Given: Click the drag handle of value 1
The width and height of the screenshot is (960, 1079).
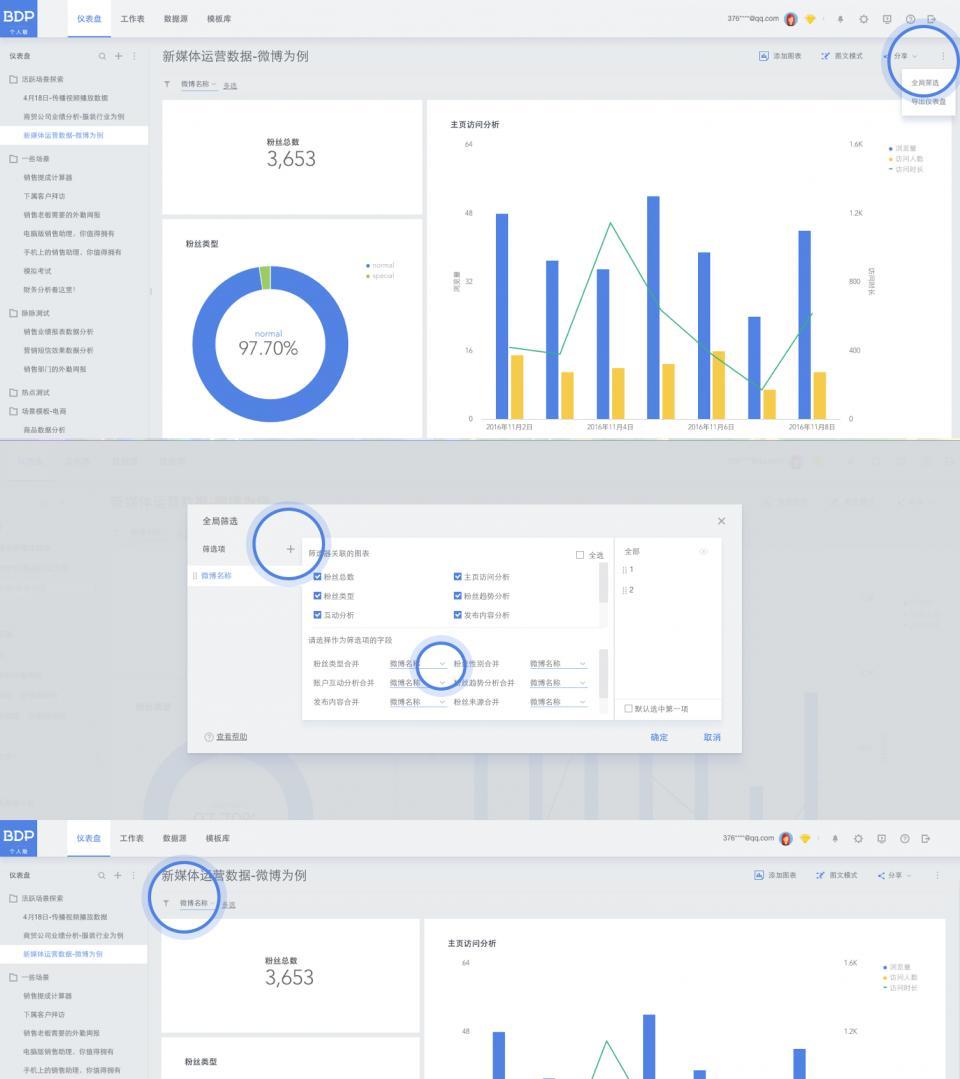Looking at the screenshot, I should [x=624, y=570].
